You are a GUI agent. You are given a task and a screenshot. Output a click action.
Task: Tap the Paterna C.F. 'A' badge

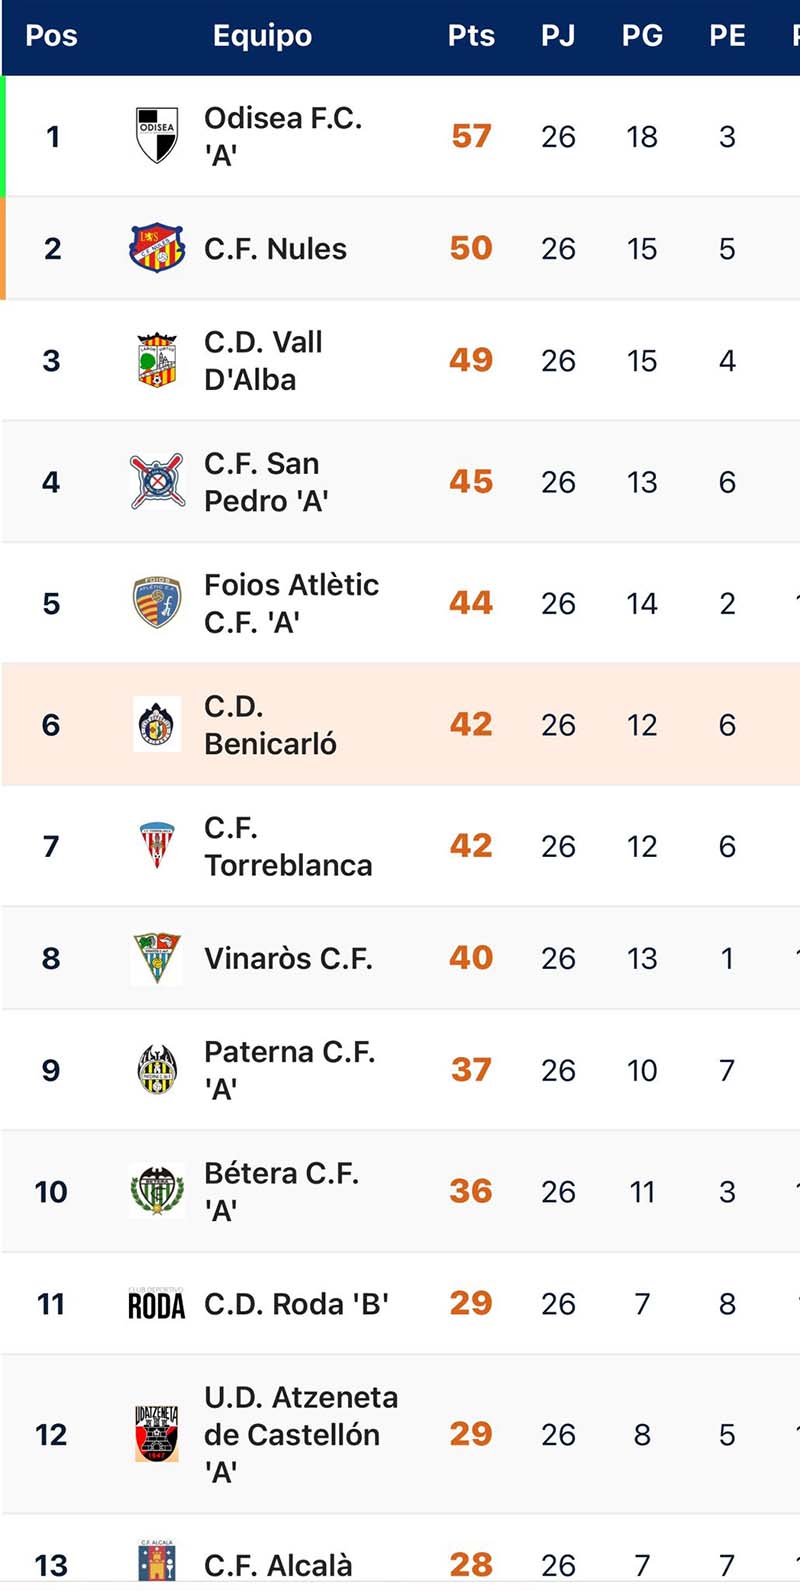coord(157,1070)
